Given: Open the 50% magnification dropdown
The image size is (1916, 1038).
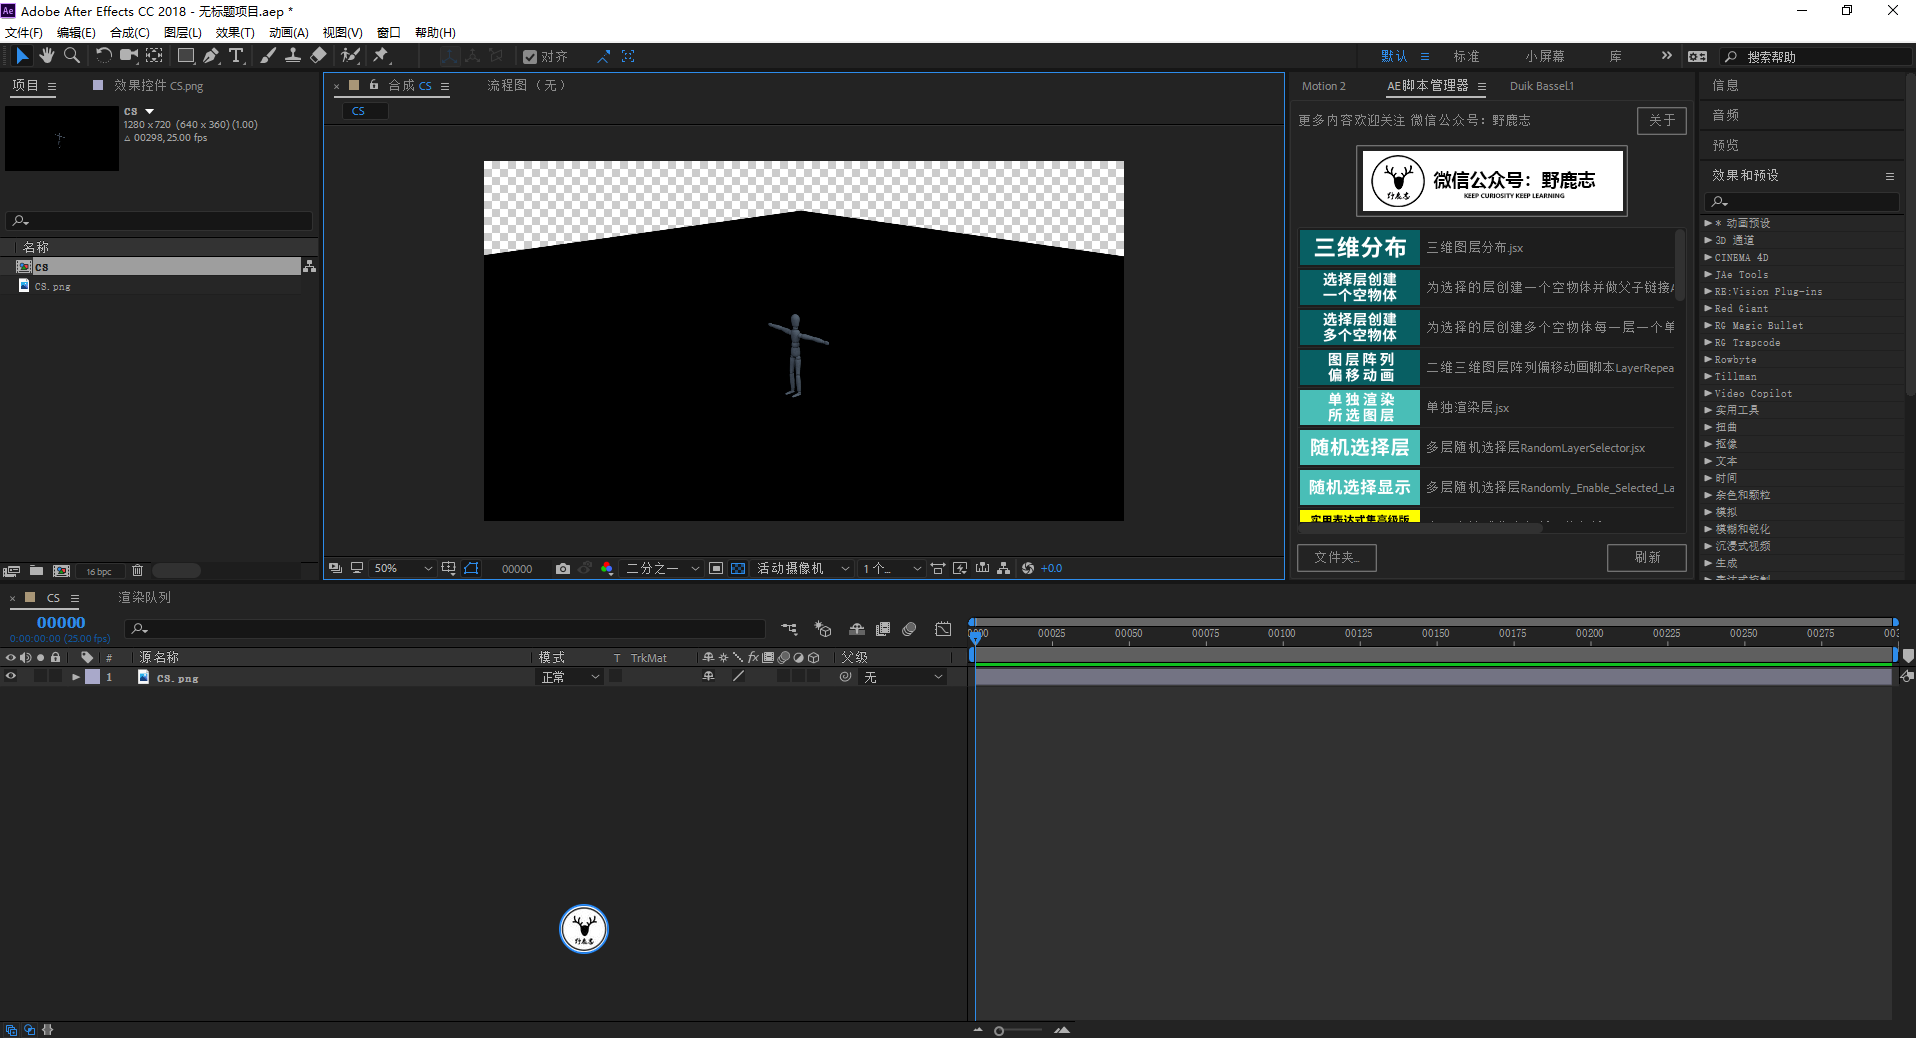Looking at the screenshot, I should tap(402, 568).
